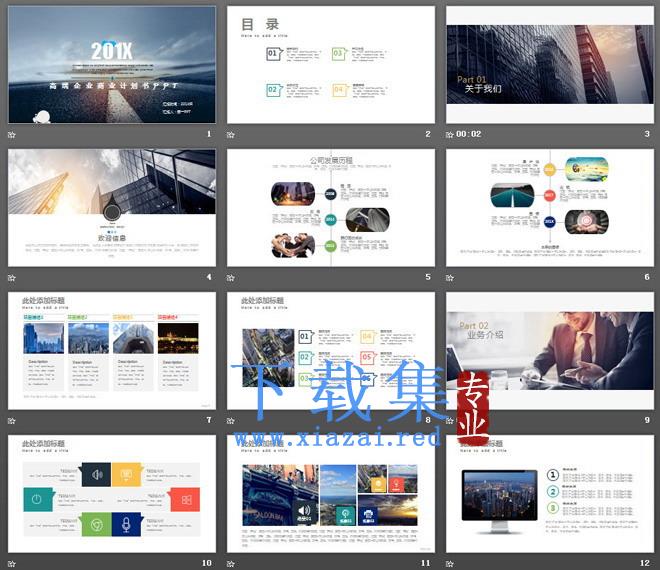Click slide number 12 label
Viewport: 660px width, 570px height.
pos(645,563)
